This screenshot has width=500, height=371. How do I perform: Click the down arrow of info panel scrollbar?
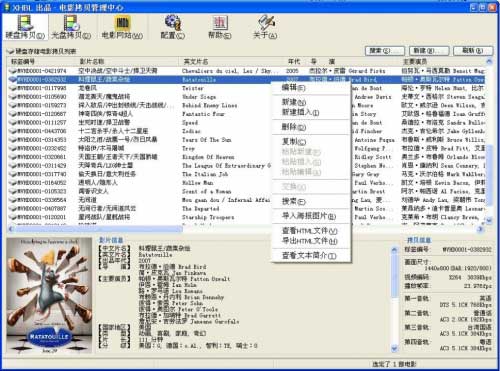pyautogui.click(x=394, y=349)
